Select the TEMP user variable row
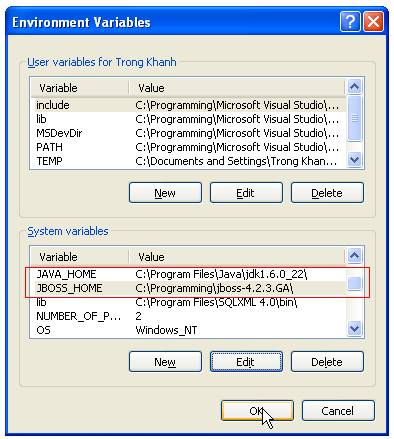This screenshot has height=439, width=394. click(188, 161)
